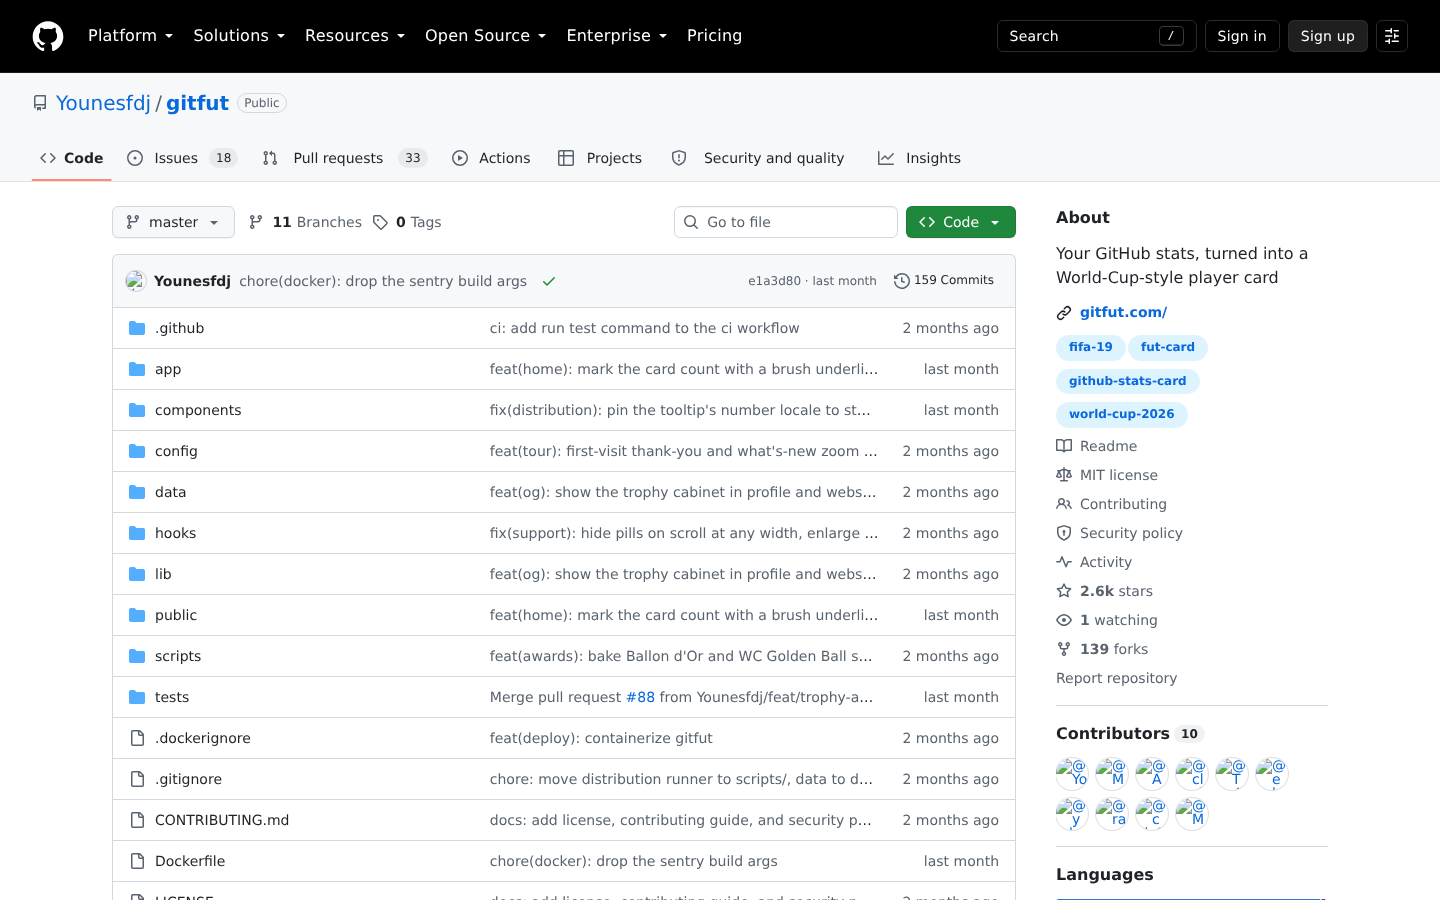Screen dimensions: 1440x900
Task: Click the fifa-19 topic tag
Action: pos(1090,348)
